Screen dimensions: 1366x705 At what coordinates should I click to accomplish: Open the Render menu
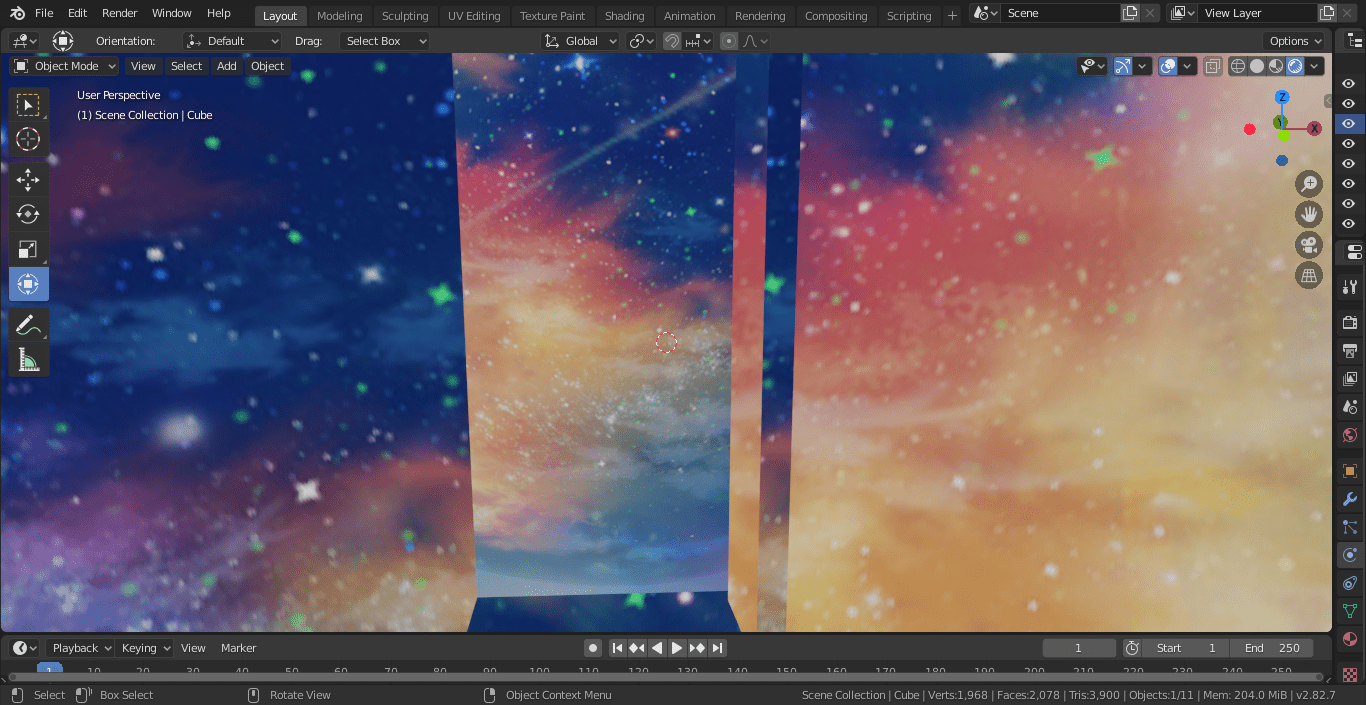(x=120, y=13)
